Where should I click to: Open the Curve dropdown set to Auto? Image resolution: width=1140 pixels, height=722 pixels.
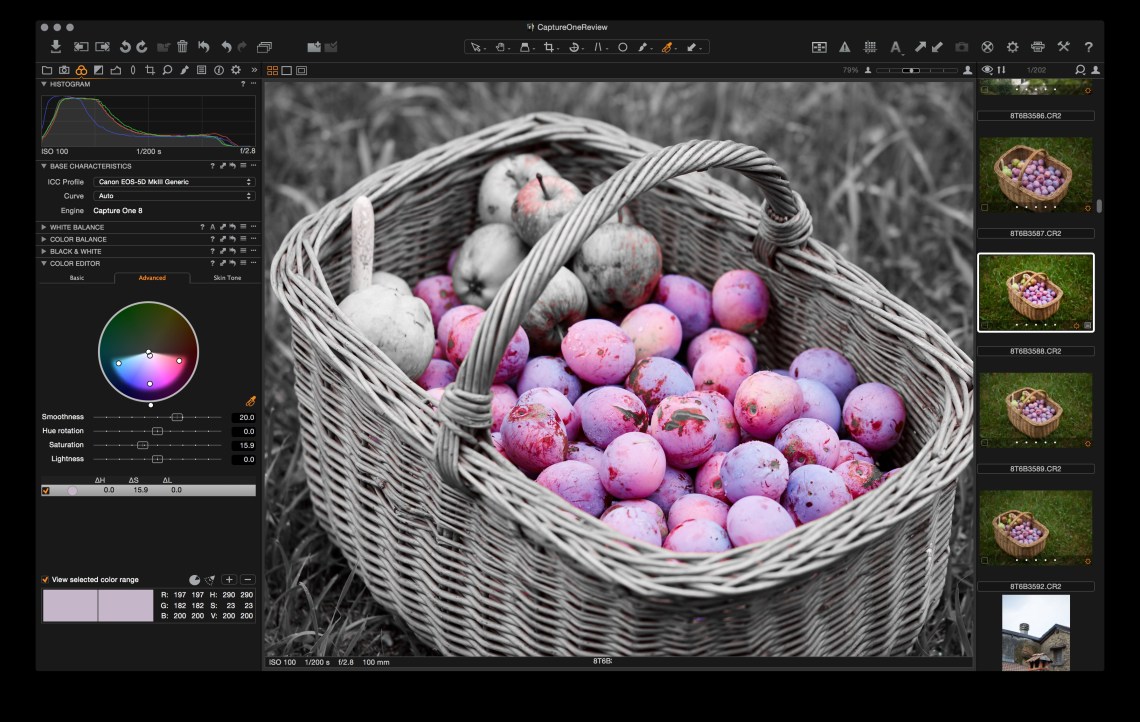[174, 196]
